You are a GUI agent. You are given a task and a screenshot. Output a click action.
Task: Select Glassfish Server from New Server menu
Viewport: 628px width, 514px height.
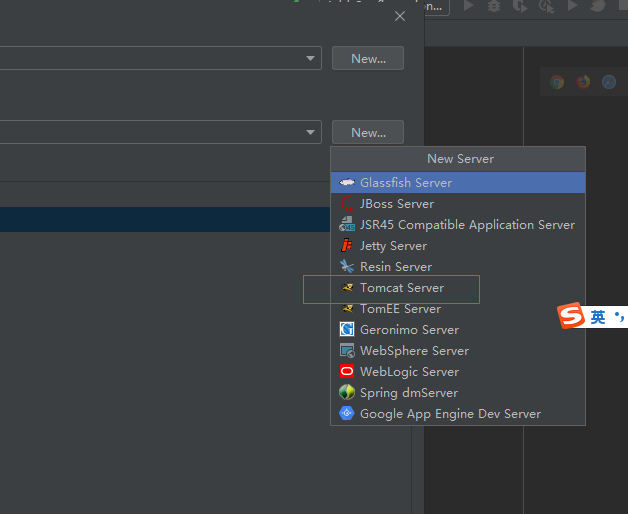tap(458, 183)
